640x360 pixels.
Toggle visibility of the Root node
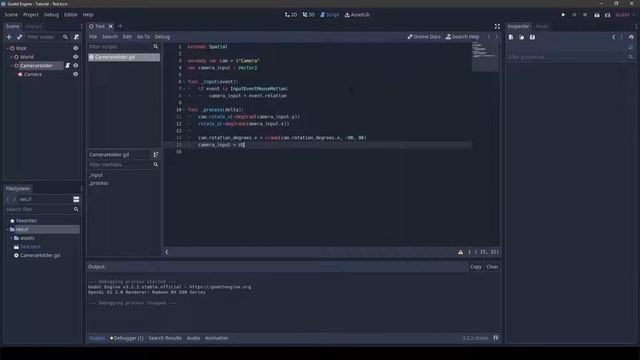tap(76, 48)
